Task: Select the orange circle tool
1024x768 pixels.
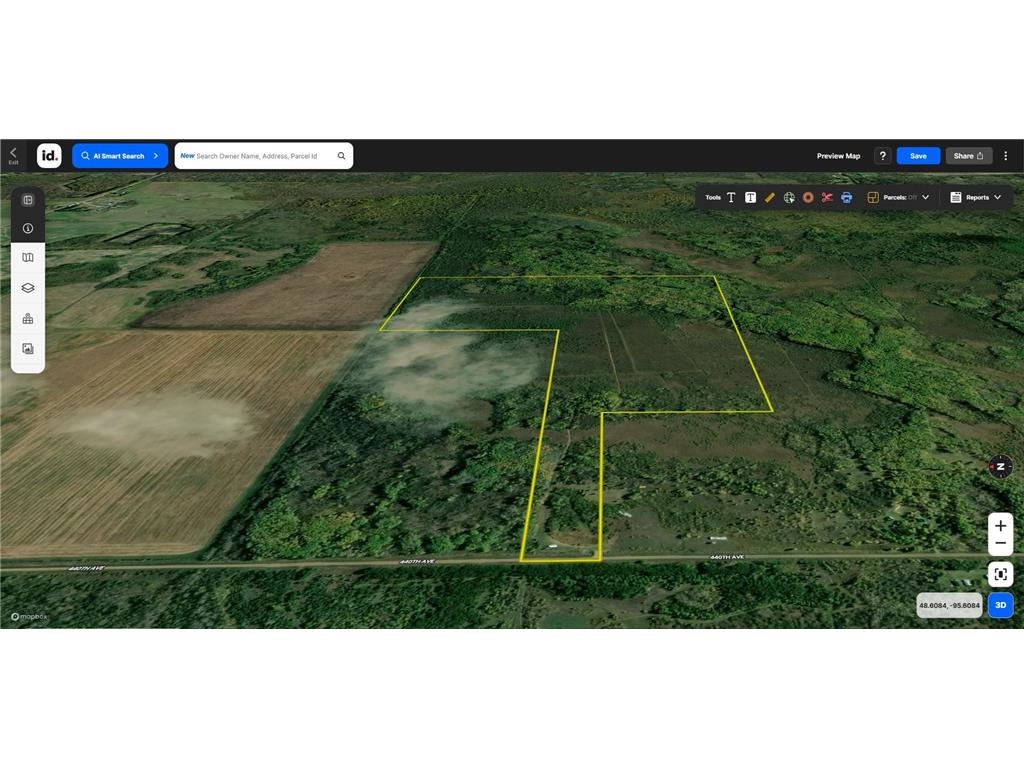Action: [808, 197]
